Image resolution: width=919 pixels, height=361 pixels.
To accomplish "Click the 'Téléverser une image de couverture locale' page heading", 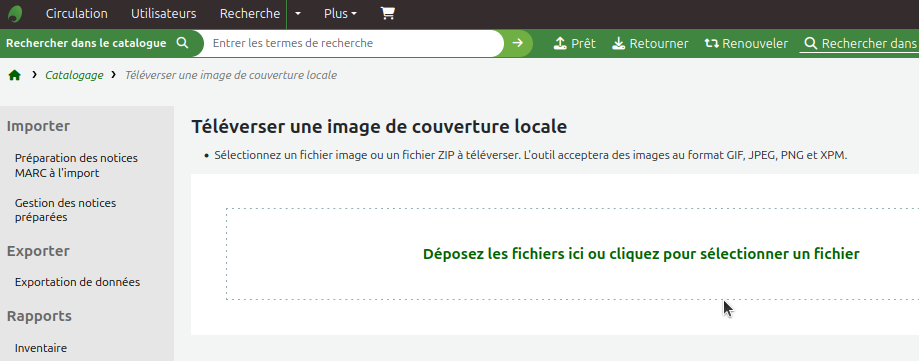I will tap(379, 126).
